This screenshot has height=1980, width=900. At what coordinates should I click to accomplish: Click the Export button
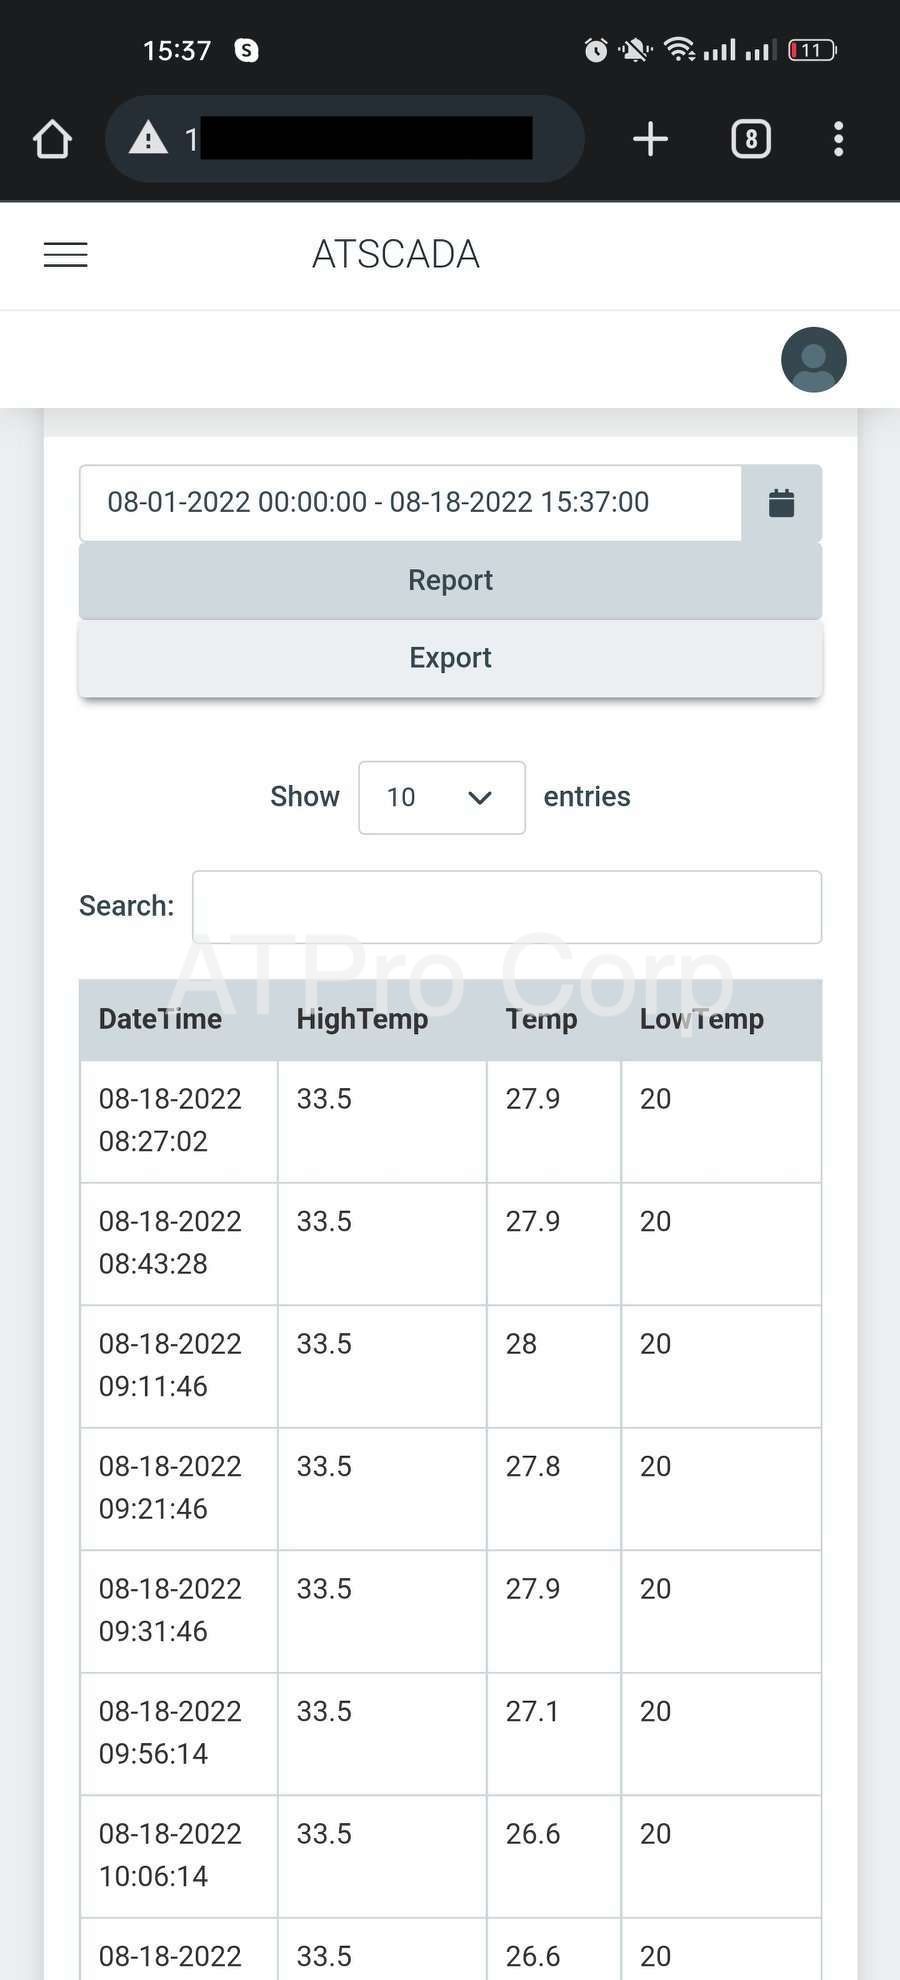click(450, 658)
